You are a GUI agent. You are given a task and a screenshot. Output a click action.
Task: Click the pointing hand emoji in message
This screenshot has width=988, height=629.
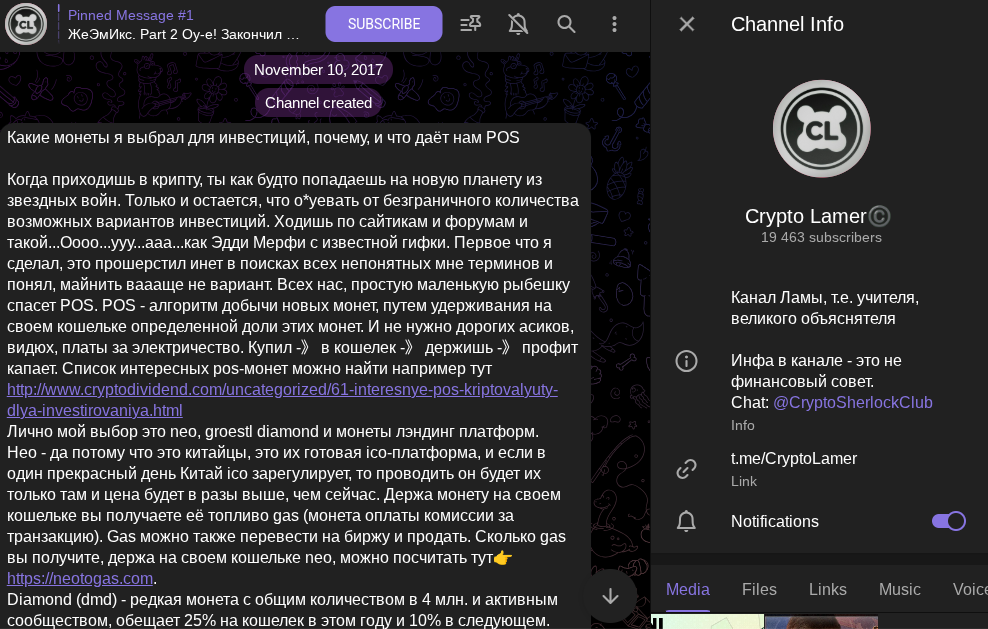(503, 558)
